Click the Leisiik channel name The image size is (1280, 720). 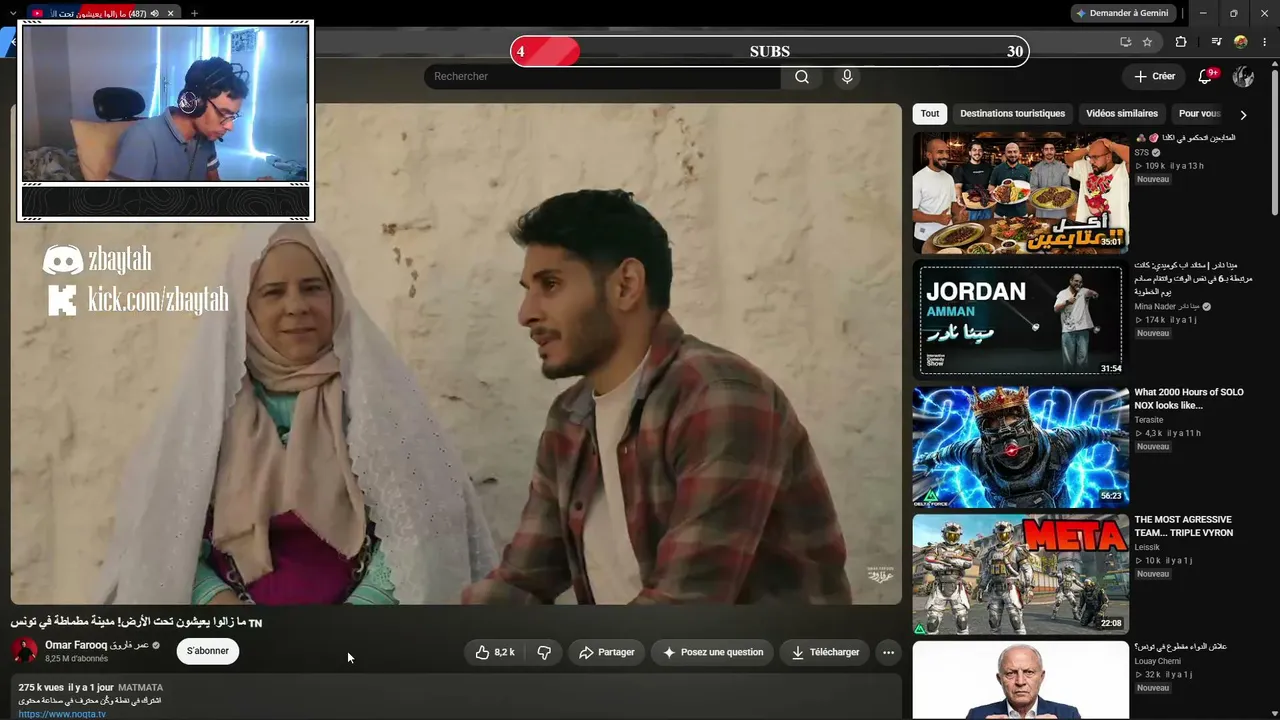click(1147, 547)
